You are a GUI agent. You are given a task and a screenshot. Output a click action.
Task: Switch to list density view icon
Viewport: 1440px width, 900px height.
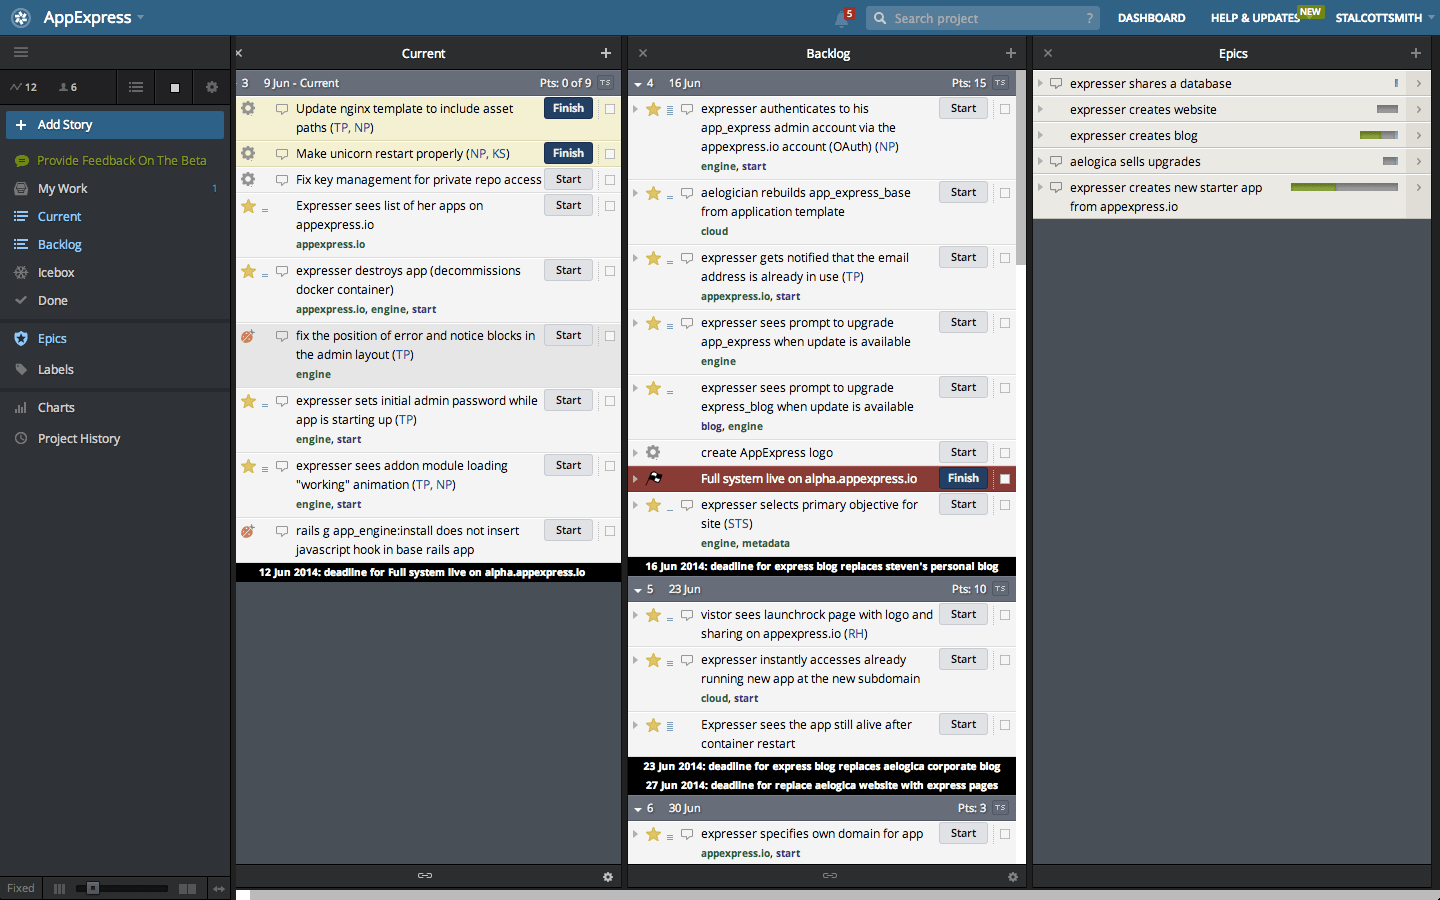pos(136,88)
